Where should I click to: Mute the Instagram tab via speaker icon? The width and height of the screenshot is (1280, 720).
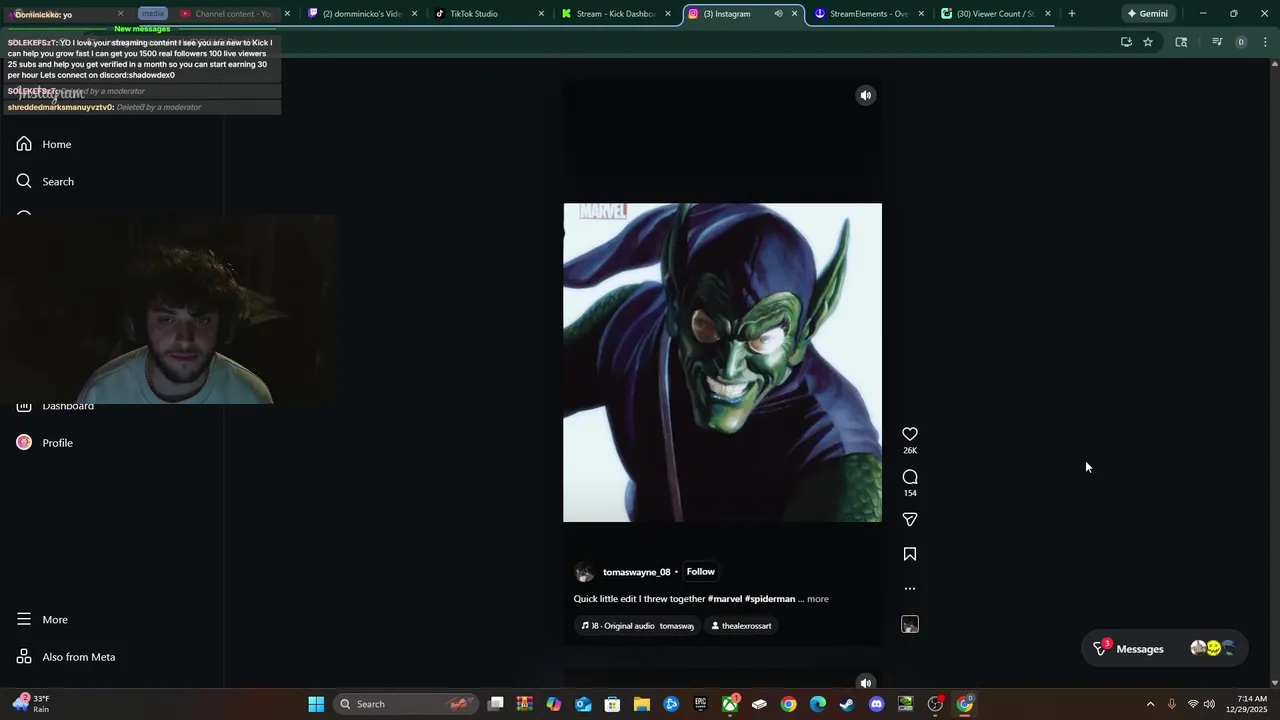778,14
